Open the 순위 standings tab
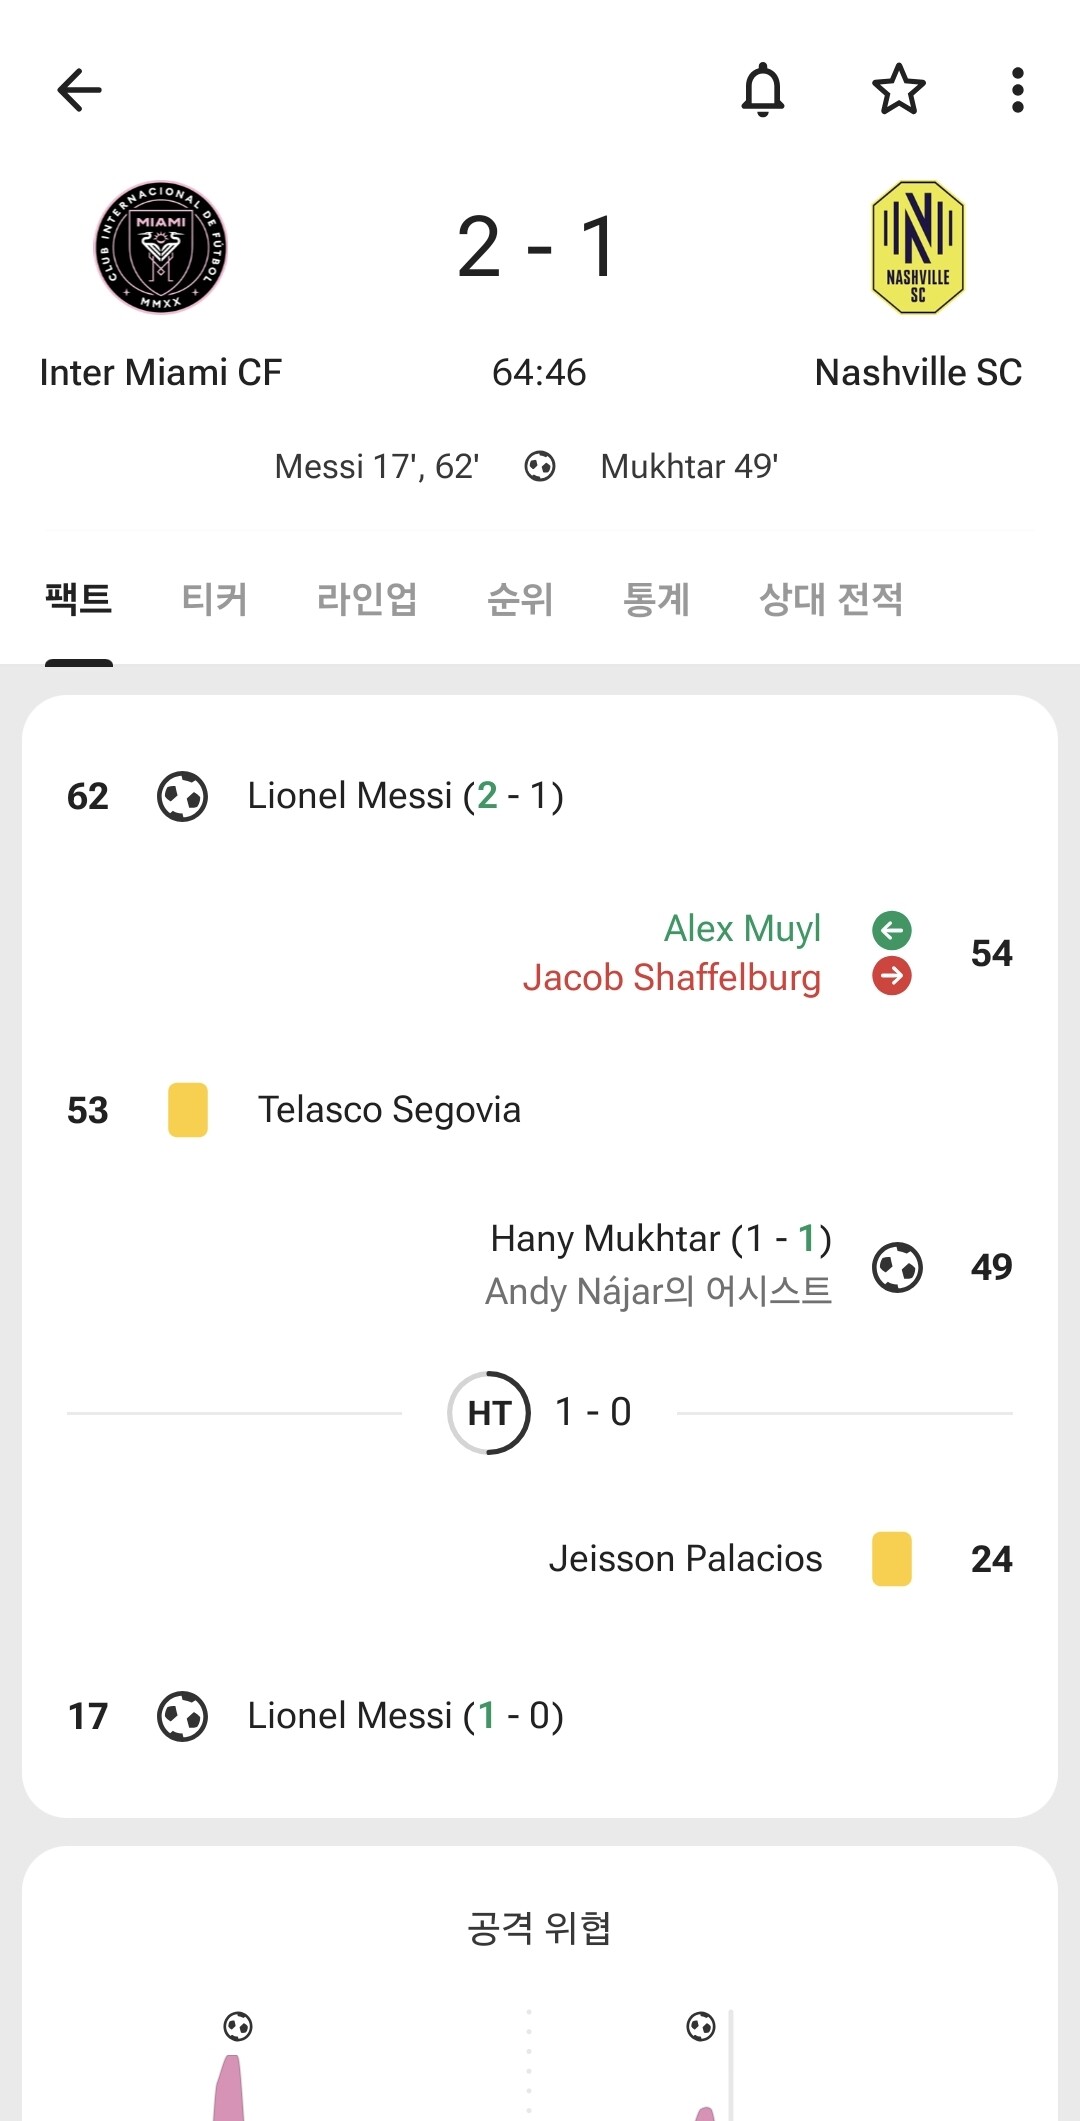Image resolution: width=1080 pixels, height=2121 pixels. (520, 599)
